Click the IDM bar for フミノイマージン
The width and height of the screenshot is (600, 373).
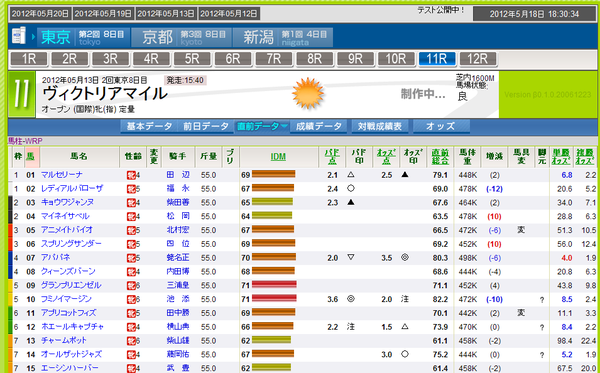point(274,298)
